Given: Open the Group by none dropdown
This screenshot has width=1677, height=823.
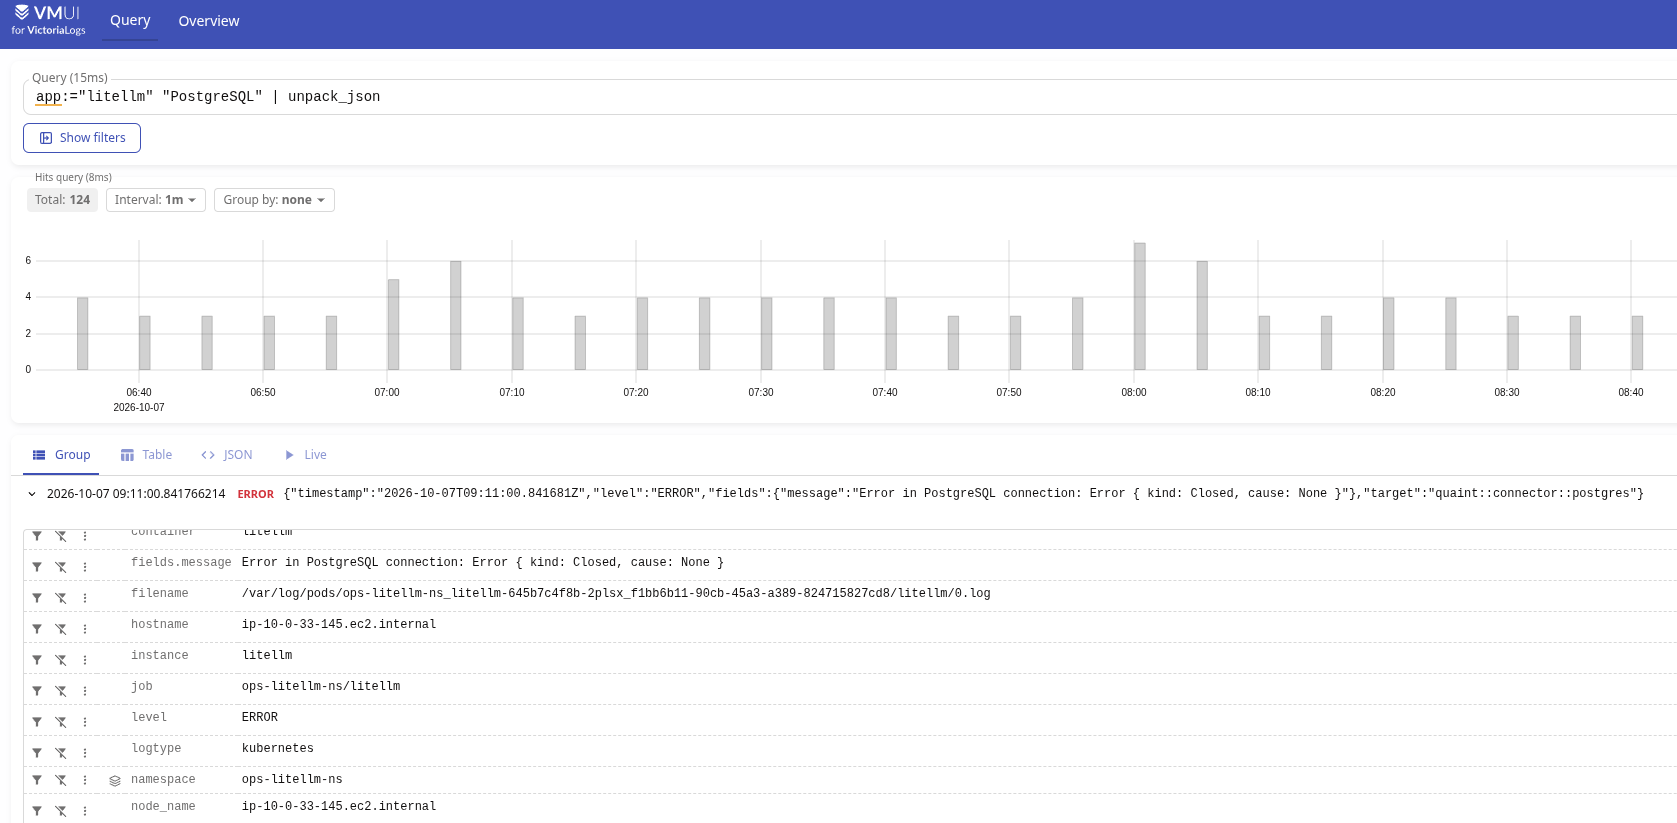Looking at the screenshot, I should (274, 200).
